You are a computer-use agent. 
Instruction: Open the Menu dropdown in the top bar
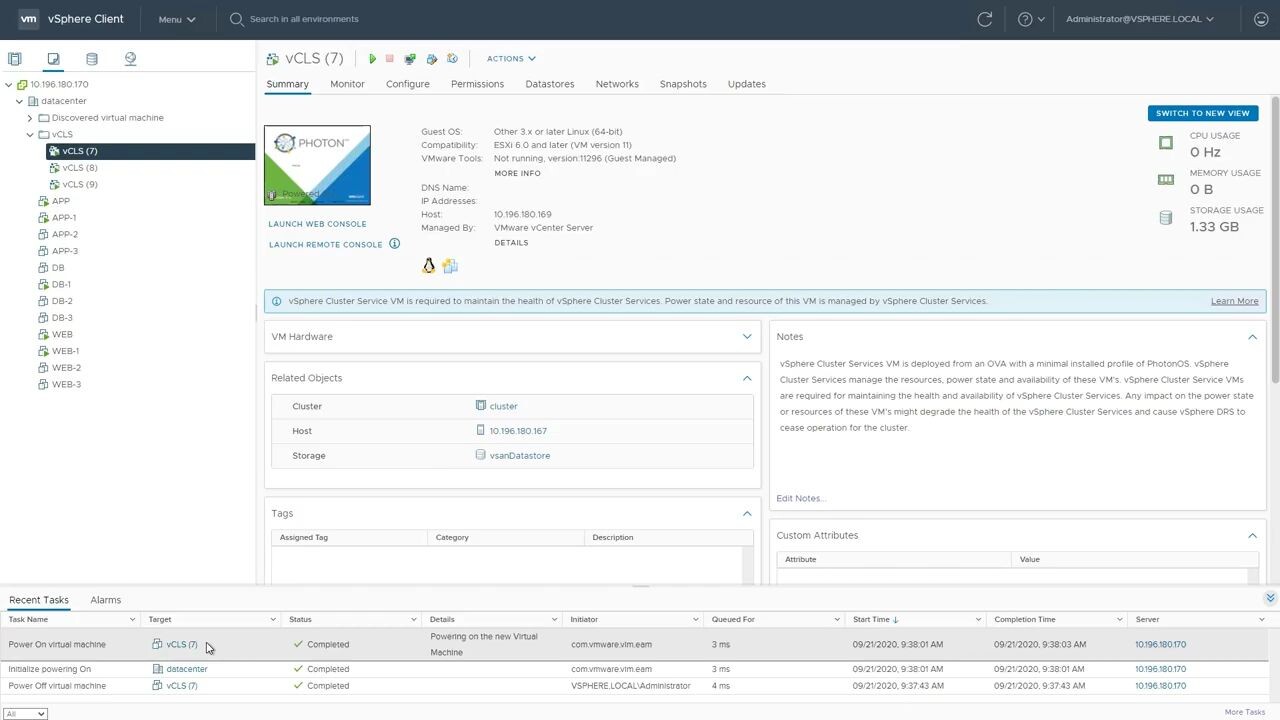[176, 18]
